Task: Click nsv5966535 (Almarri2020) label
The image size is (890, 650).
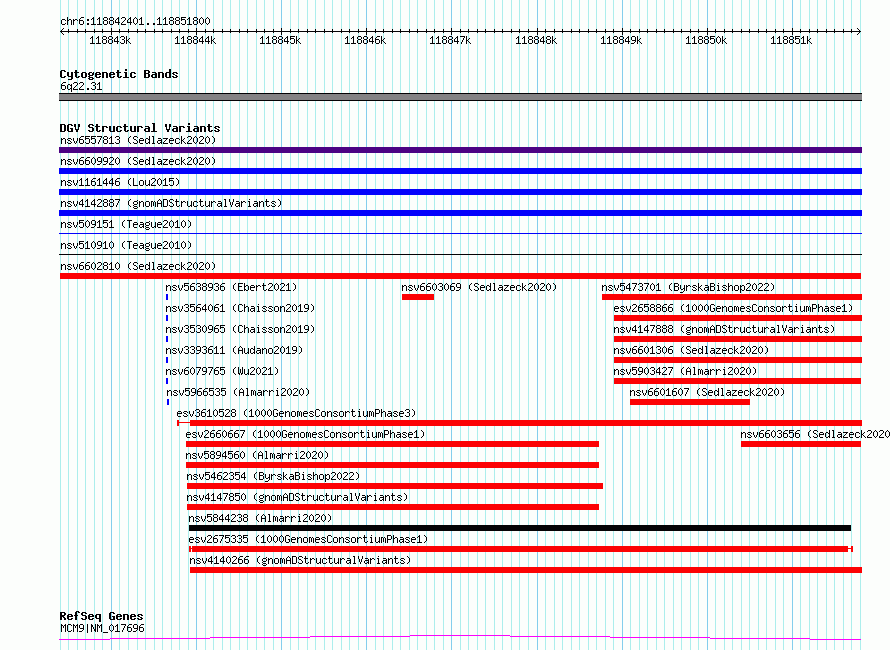Action: click(x=238, y=392)
